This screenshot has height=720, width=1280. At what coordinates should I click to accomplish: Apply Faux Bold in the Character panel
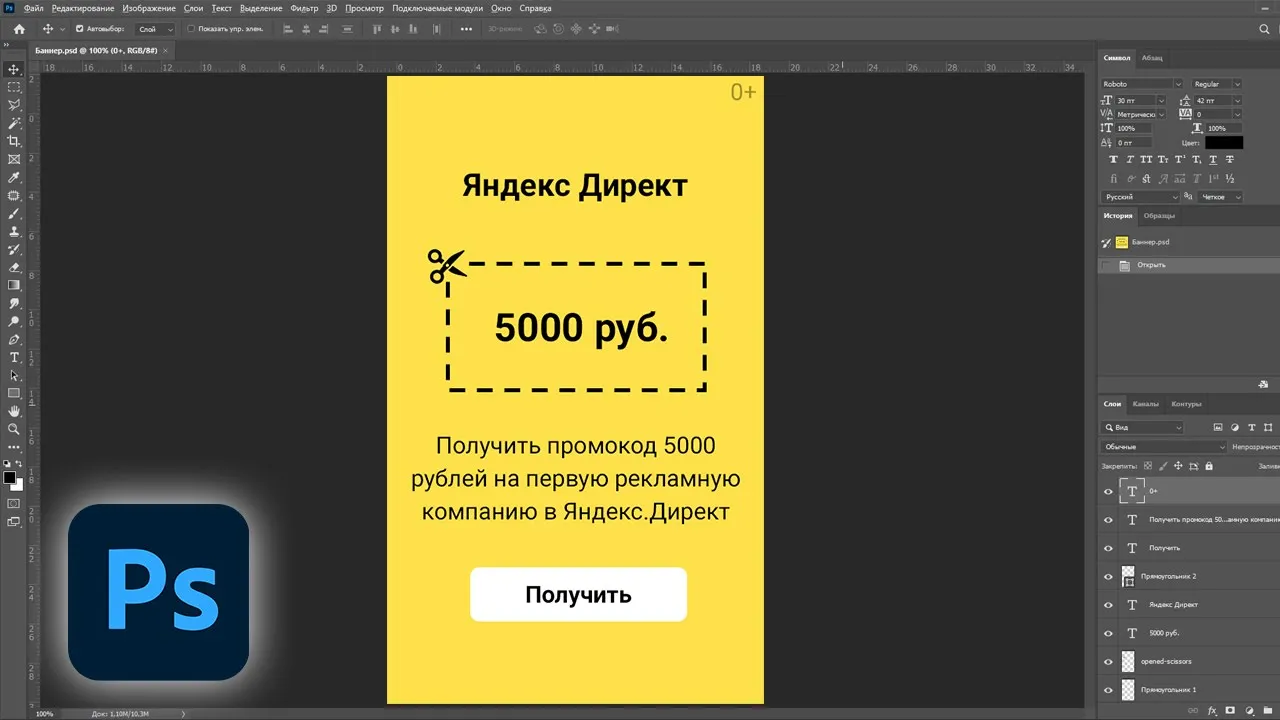1114,160
